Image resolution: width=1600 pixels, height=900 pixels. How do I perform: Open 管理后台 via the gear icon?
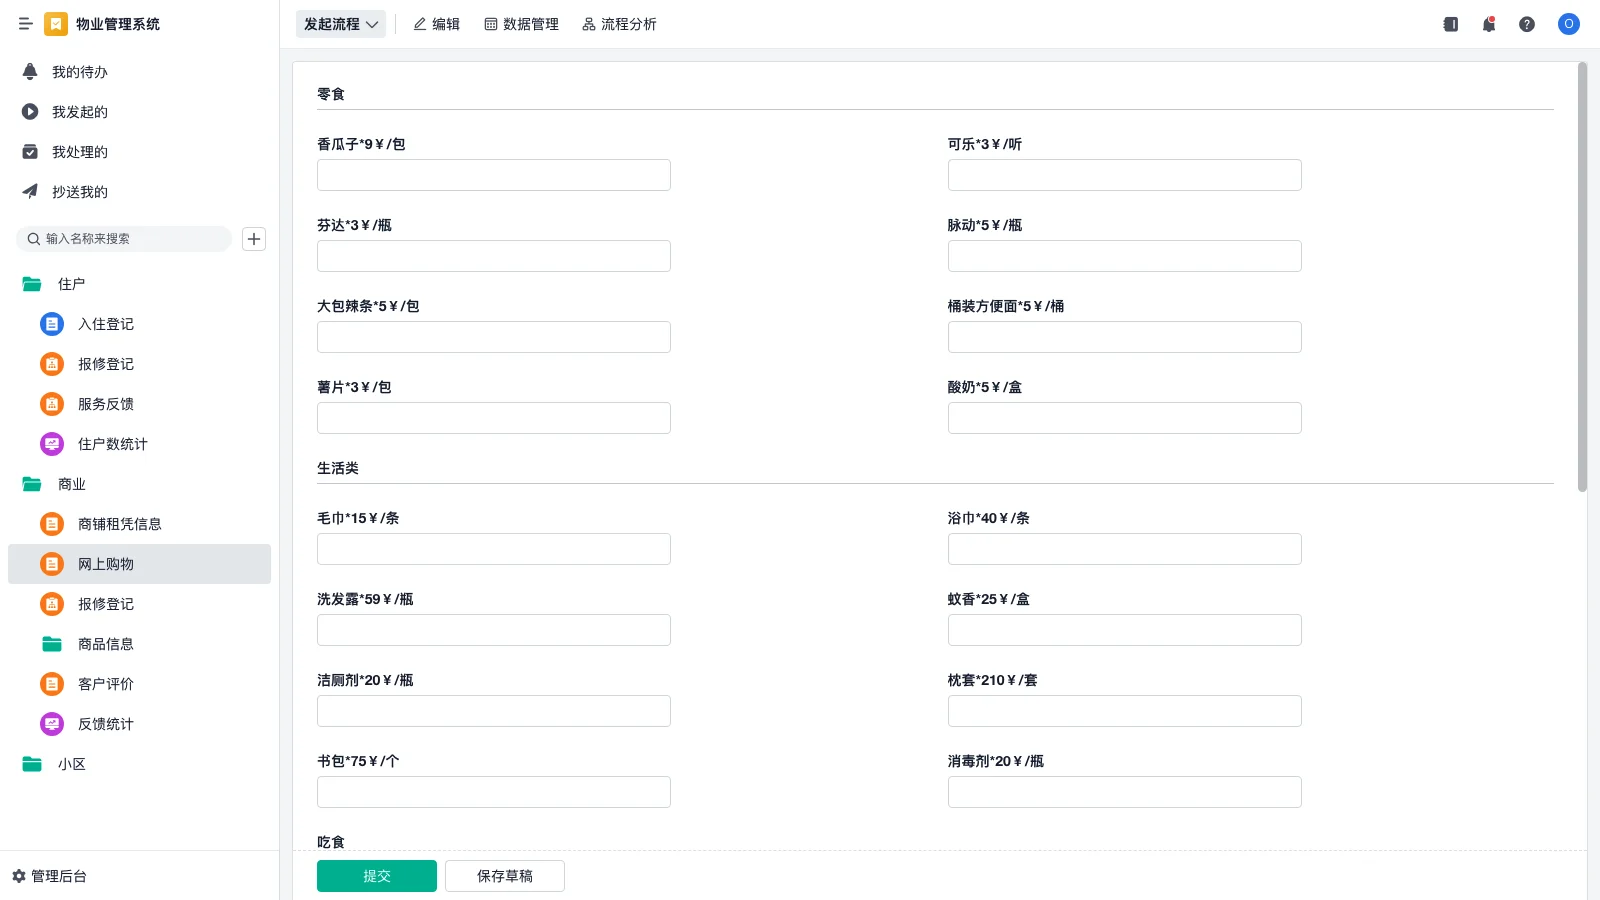pos(19,876)
